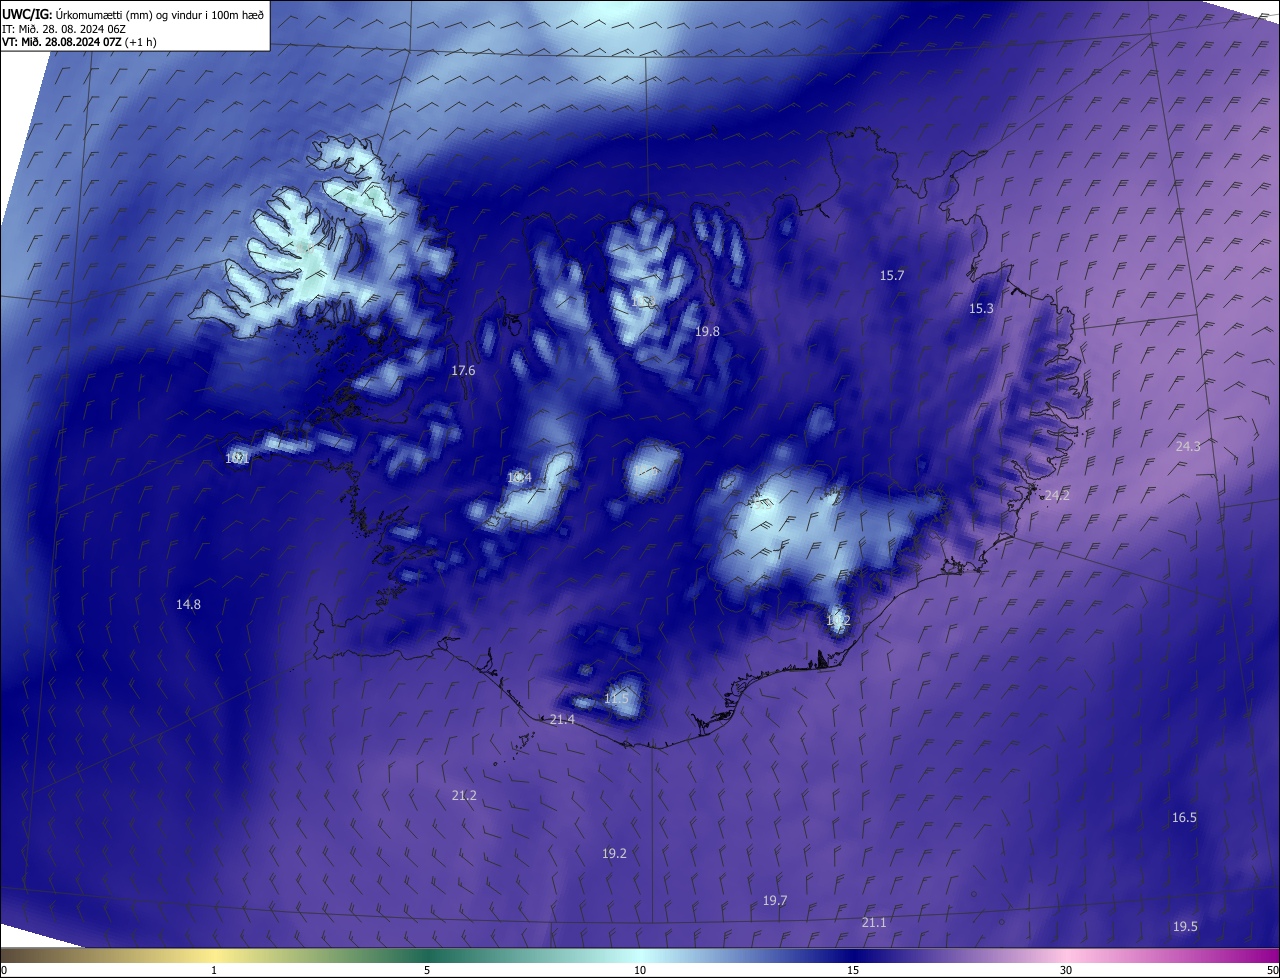Click the 24.2 value label
This screenshot has width=1280, height=978.
1056,496
